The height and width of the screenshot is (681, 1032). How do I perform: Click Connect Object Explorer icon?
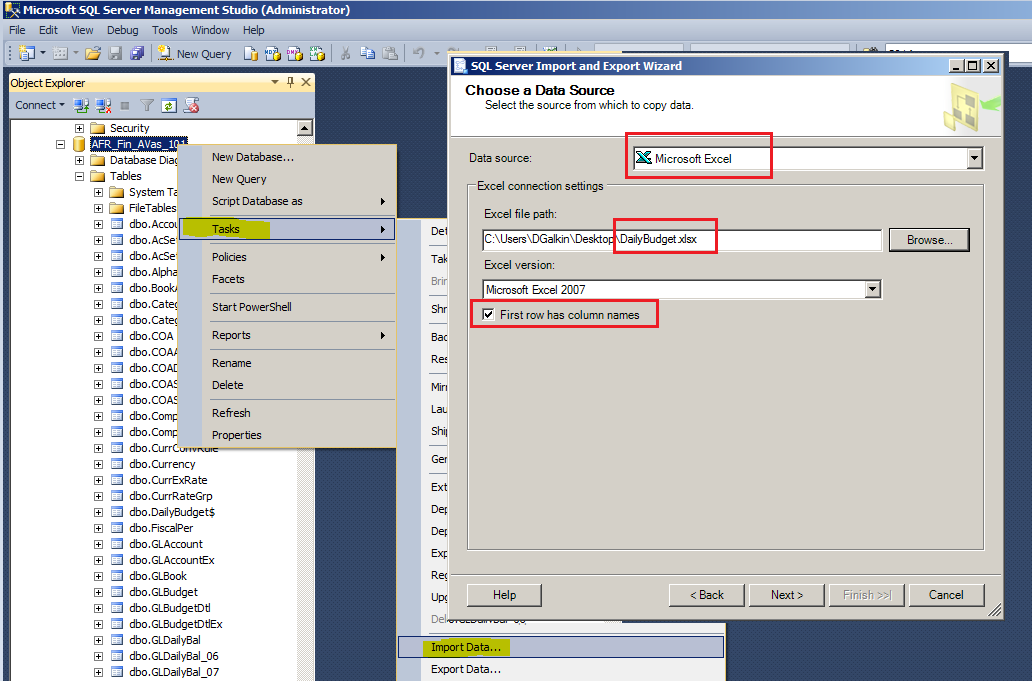81,105
